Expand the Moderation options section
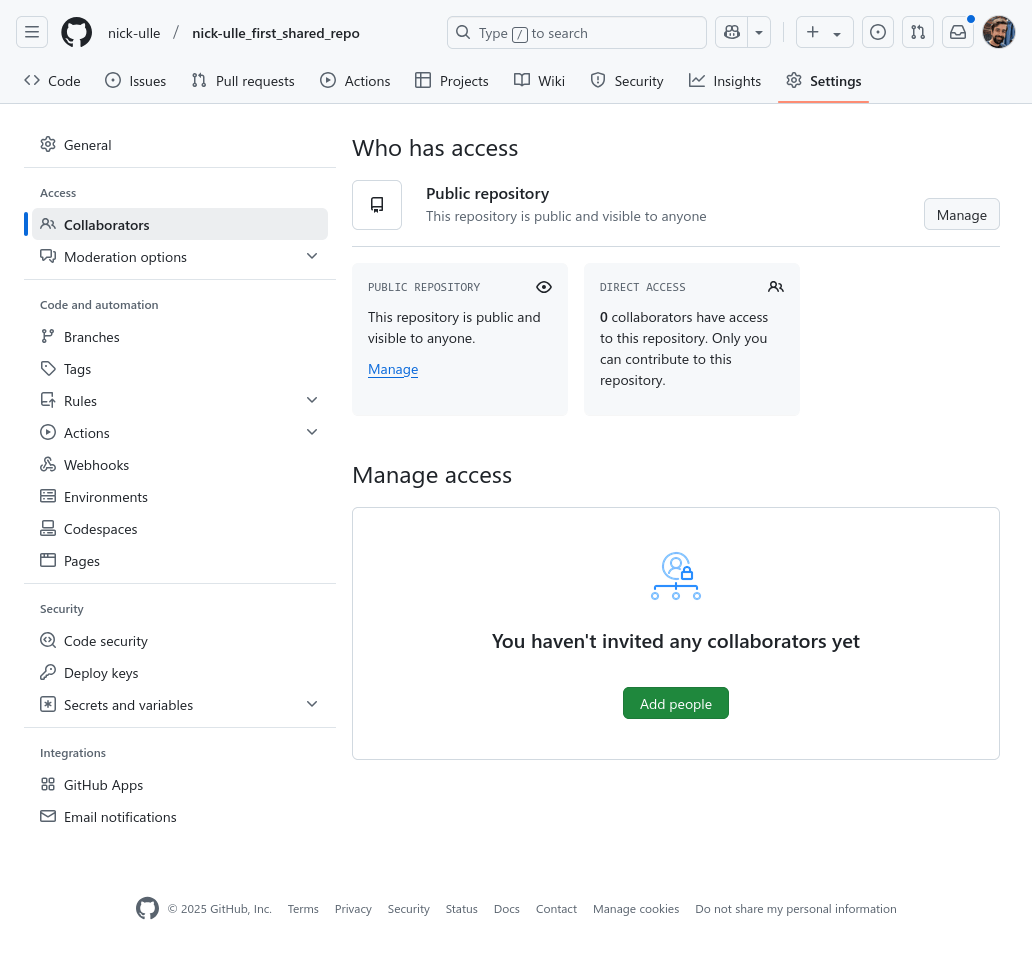 [312, 257]
